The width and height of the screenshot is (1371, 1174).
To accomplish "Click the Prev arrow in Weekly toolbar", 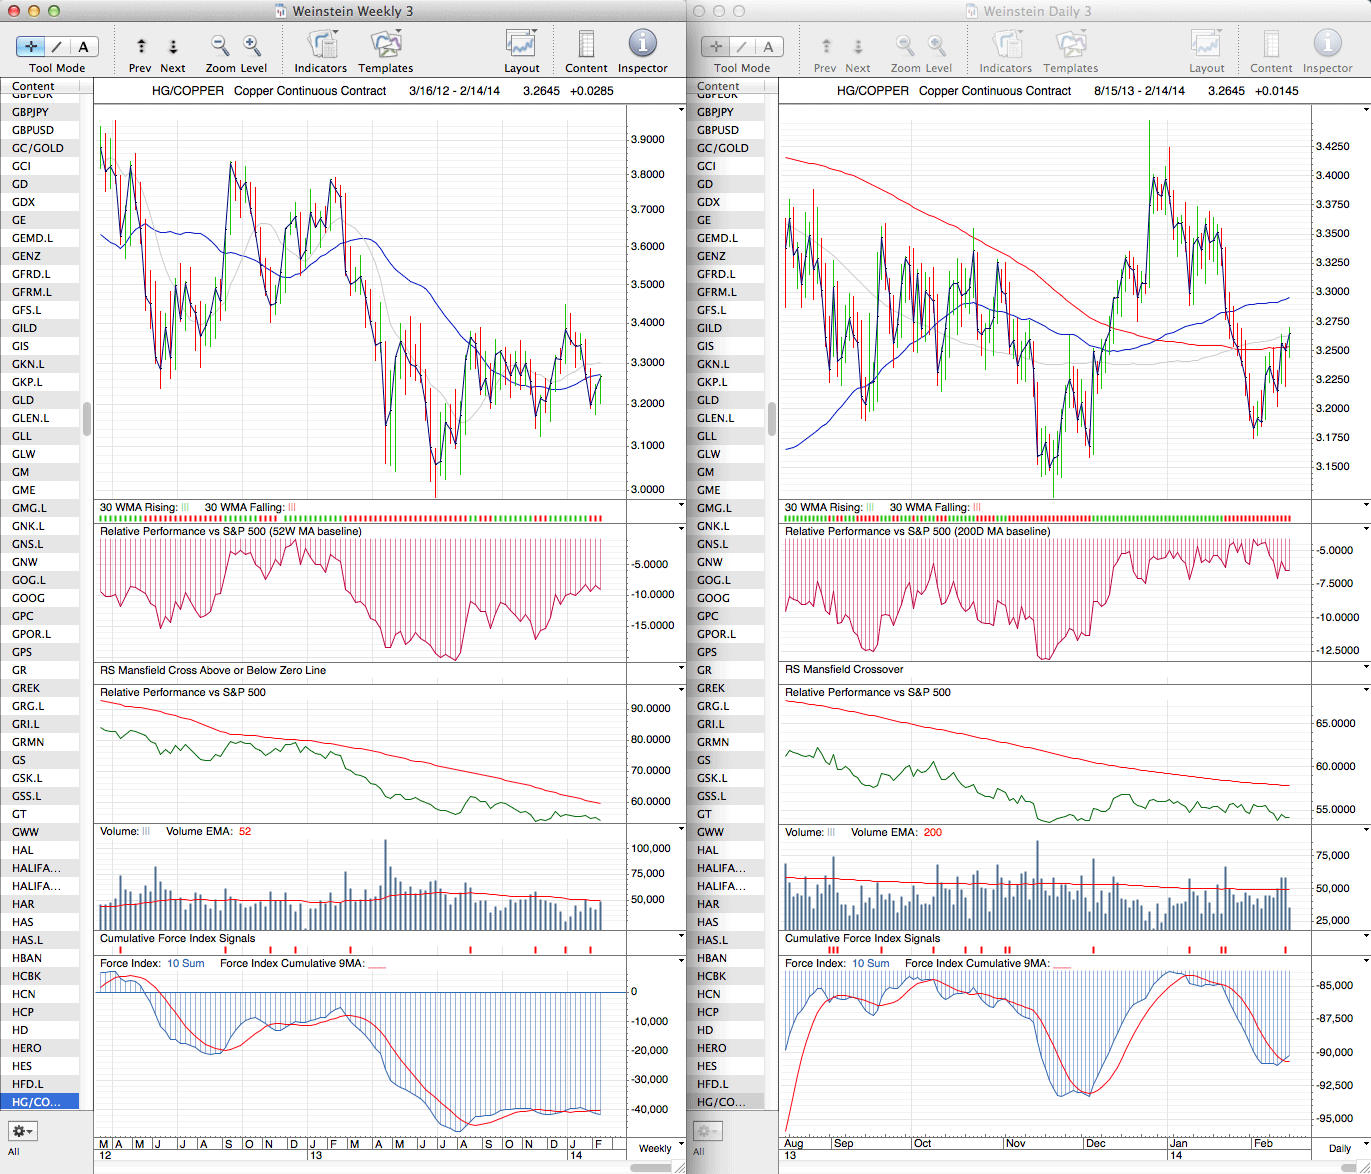I will [141, 46].
